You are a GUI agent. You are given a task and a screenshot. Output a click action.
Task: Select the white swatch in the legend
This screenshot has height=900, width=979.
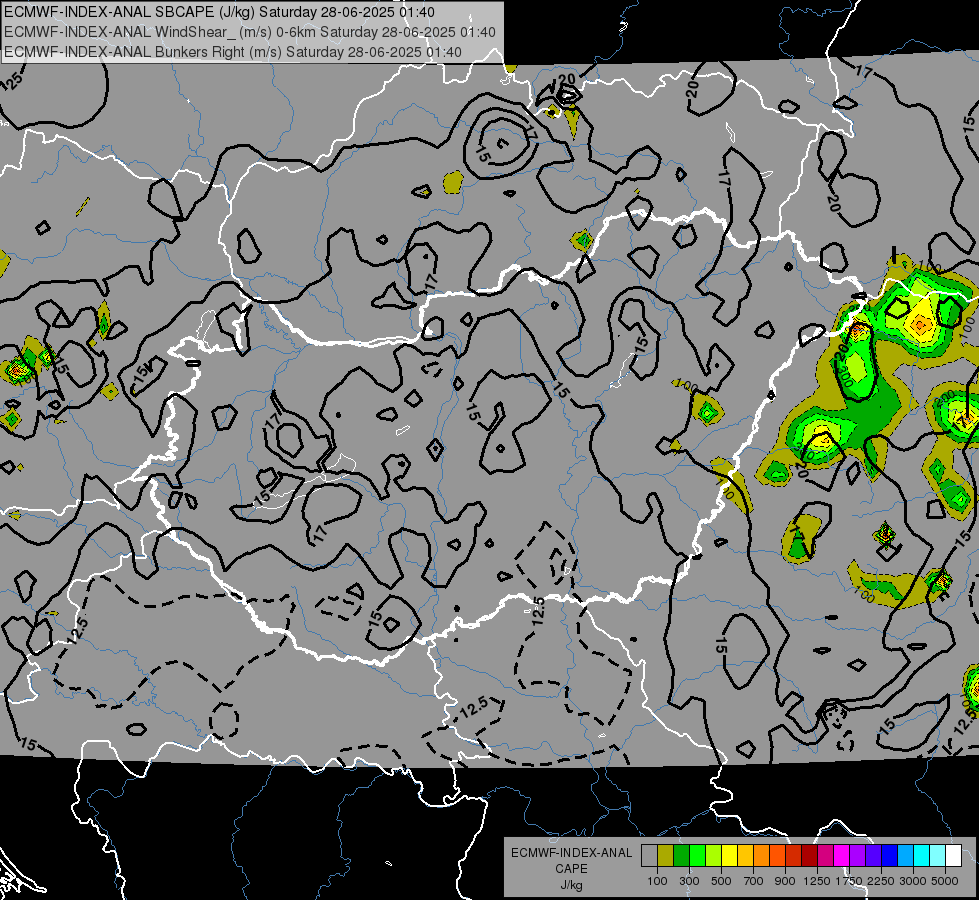click(x=953, y=855)
